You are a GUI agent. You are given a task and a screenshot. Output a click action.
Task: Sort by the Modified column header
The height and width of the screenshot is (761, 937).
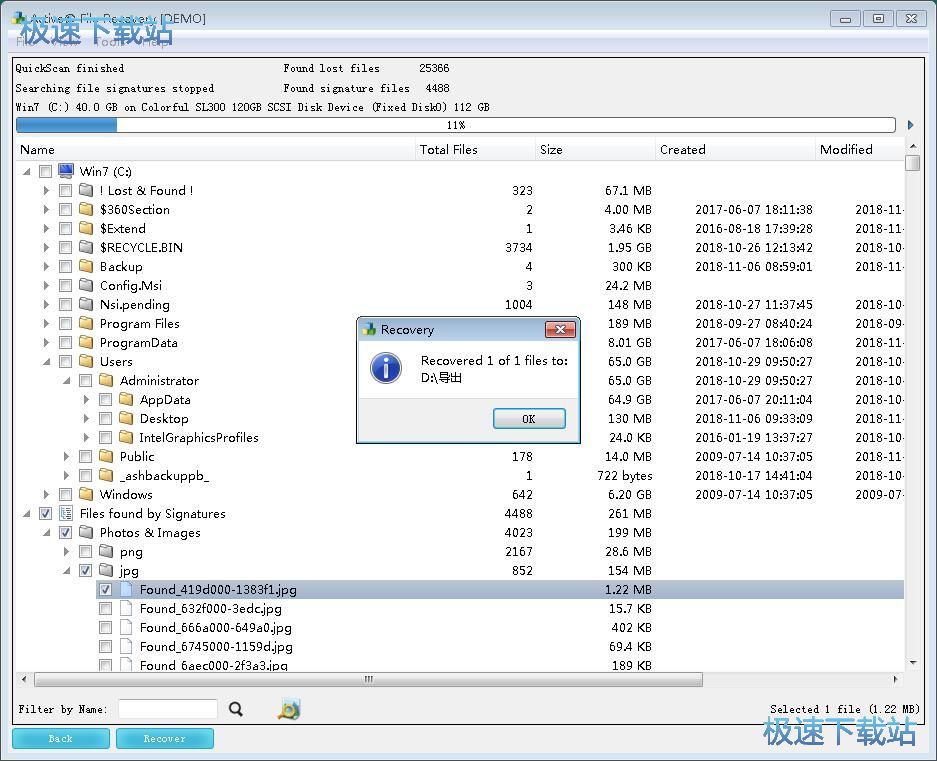click(859, 149)
